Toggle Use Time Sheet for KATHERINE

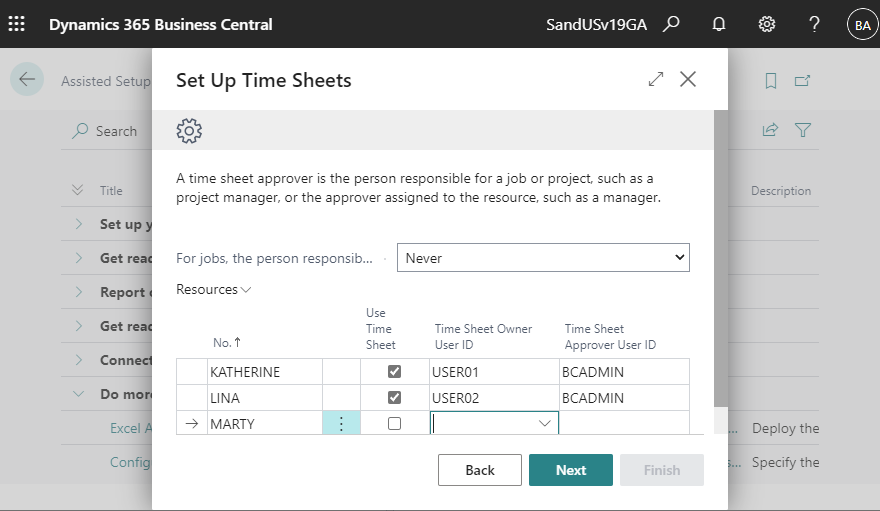pos(395,371)
